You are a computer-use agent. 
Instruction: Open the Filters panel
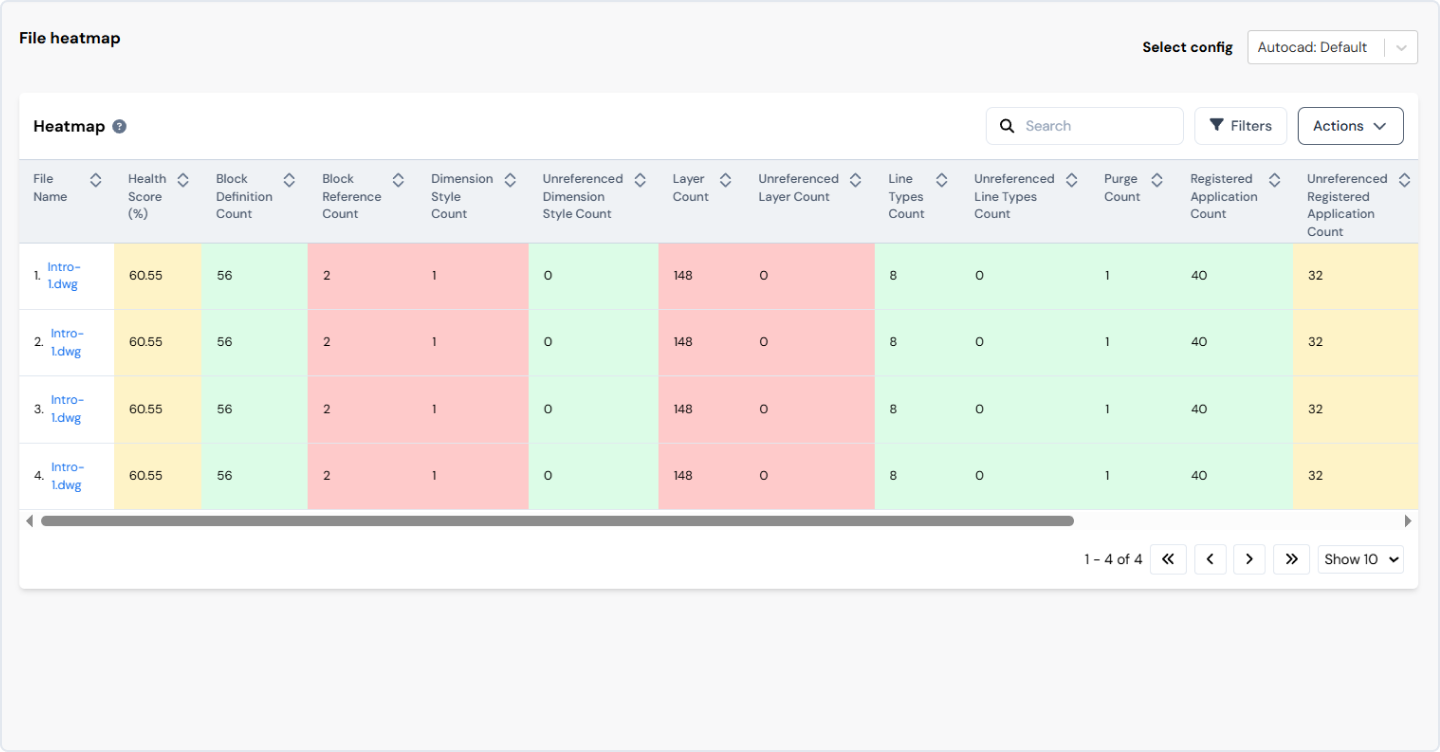point(1240,126)
